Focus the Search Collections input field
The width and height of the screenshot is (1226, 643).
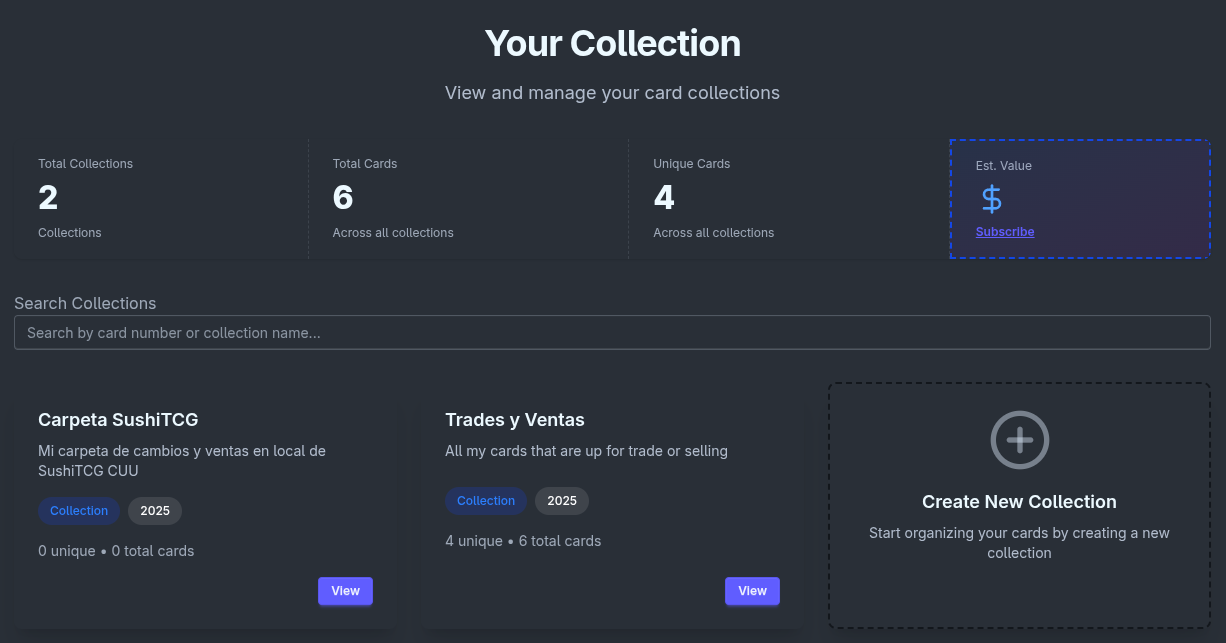click(612, 333)
